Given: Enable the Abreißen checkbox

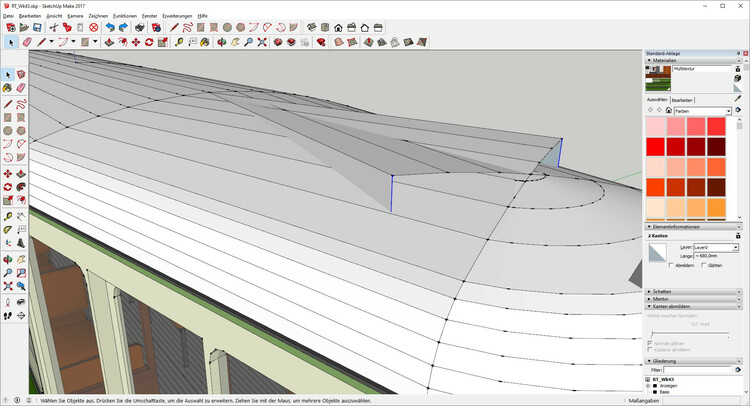Looking at the screenshot, I should (671, 265).
